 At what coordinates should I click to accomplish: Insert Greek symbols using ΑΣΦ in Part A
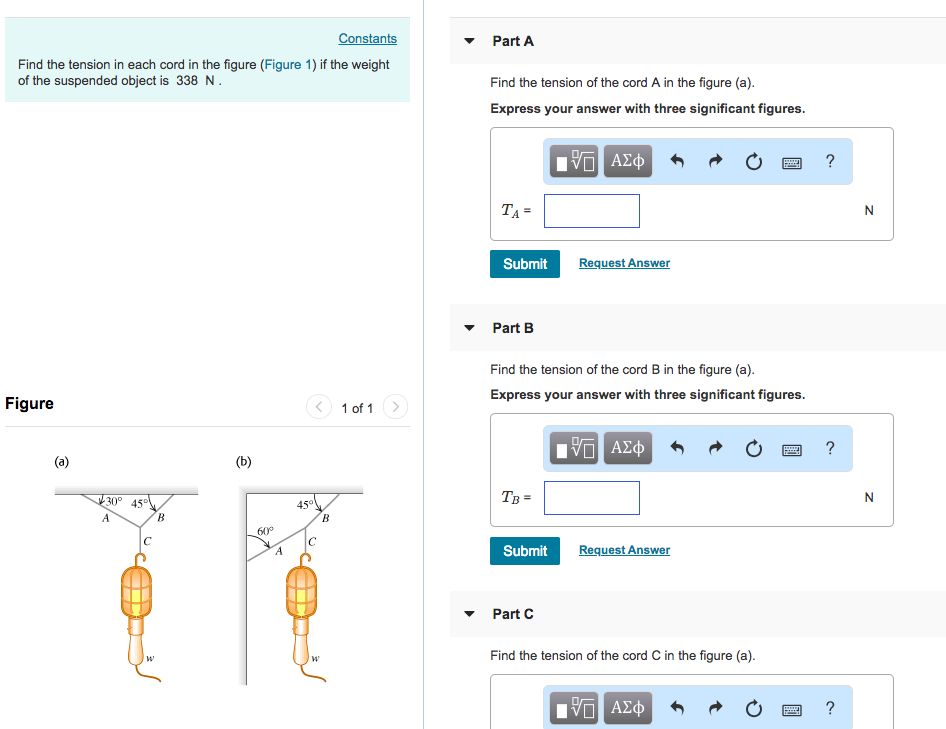(627, 161)
